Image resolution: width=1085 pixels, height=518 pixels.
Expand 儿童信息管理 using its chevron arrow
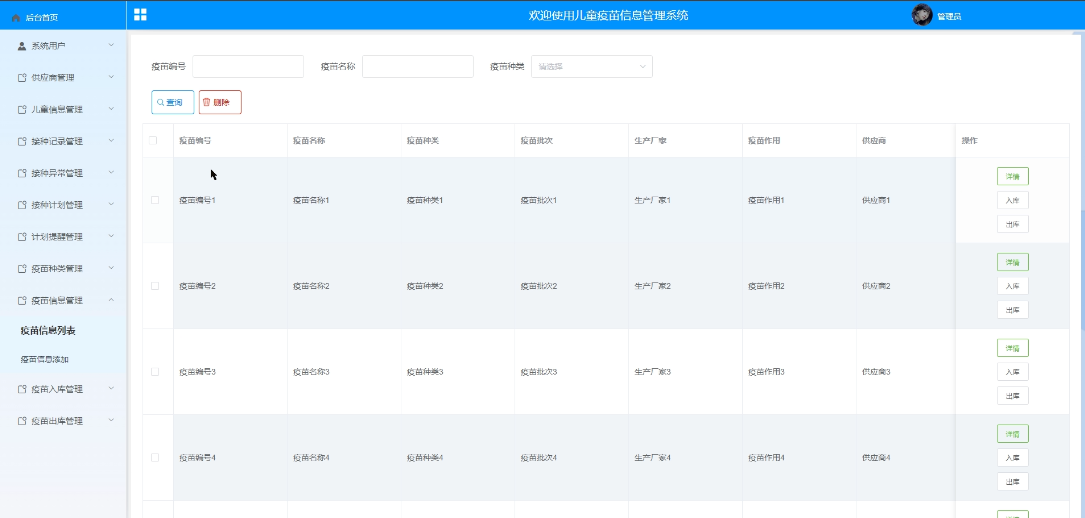[111, 109]
